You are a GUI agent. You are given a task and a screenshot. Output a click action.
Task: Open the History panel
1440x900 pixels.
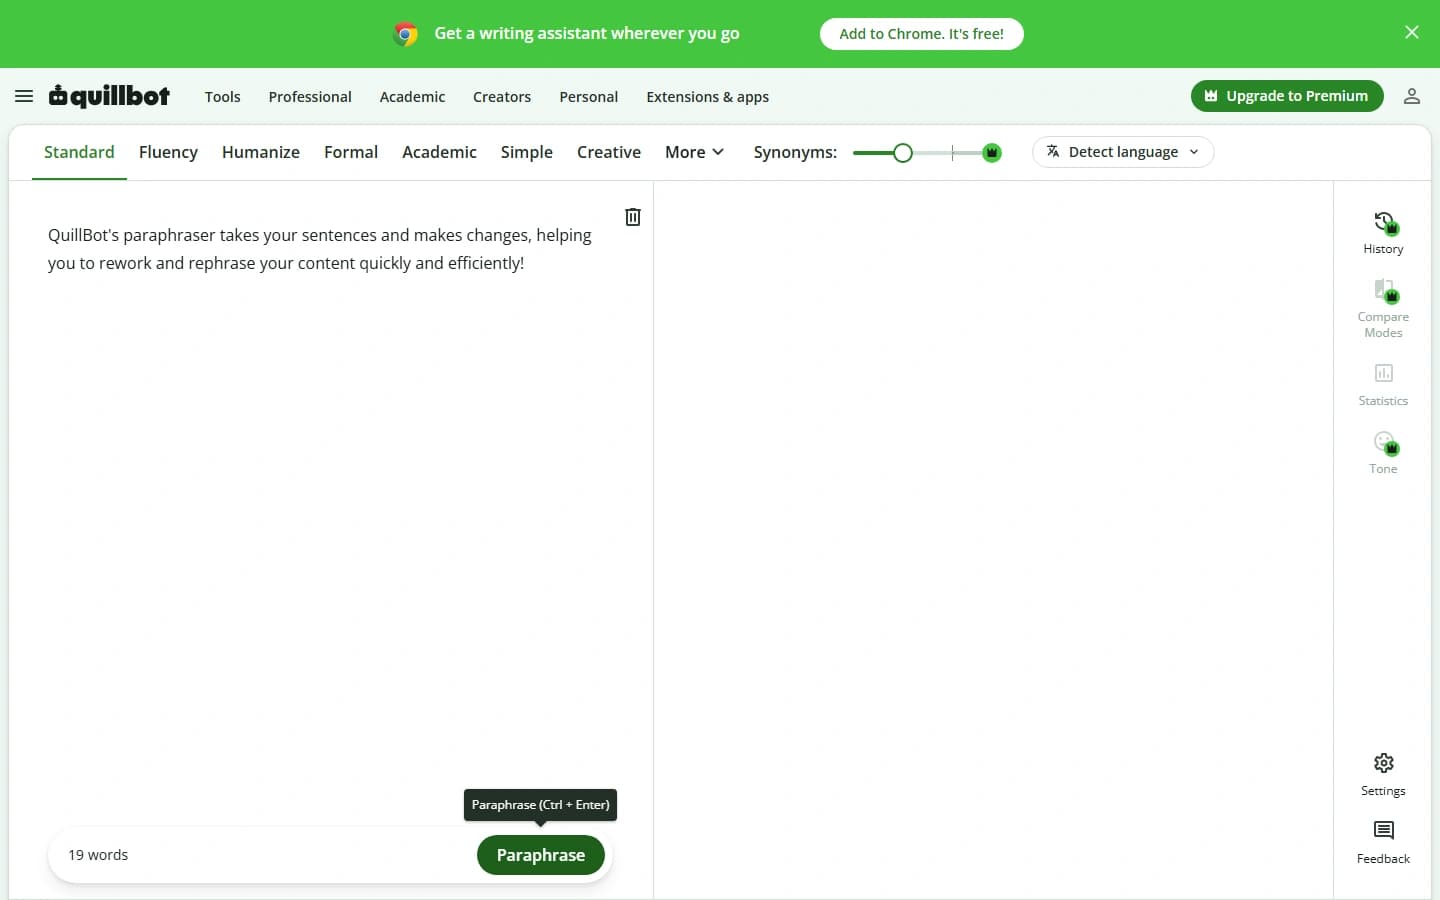1383,233
